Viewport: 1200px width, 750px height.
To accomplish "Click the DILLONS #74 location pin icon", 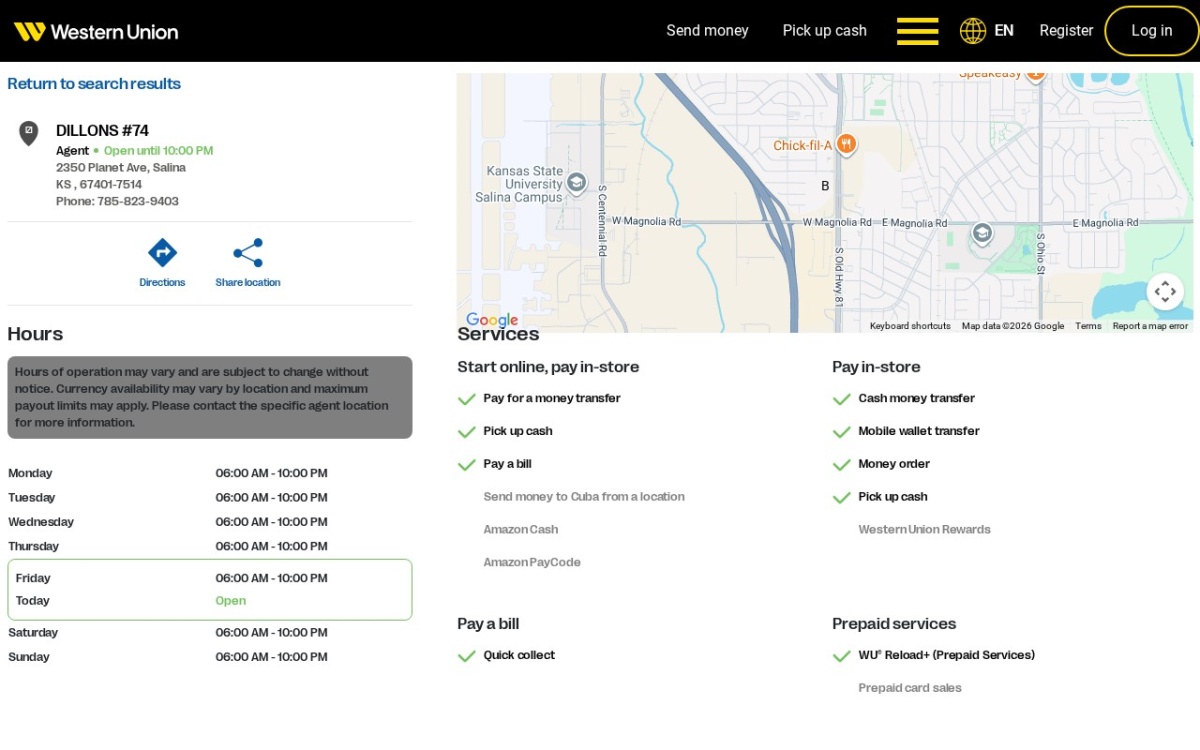I will [29, 133].
